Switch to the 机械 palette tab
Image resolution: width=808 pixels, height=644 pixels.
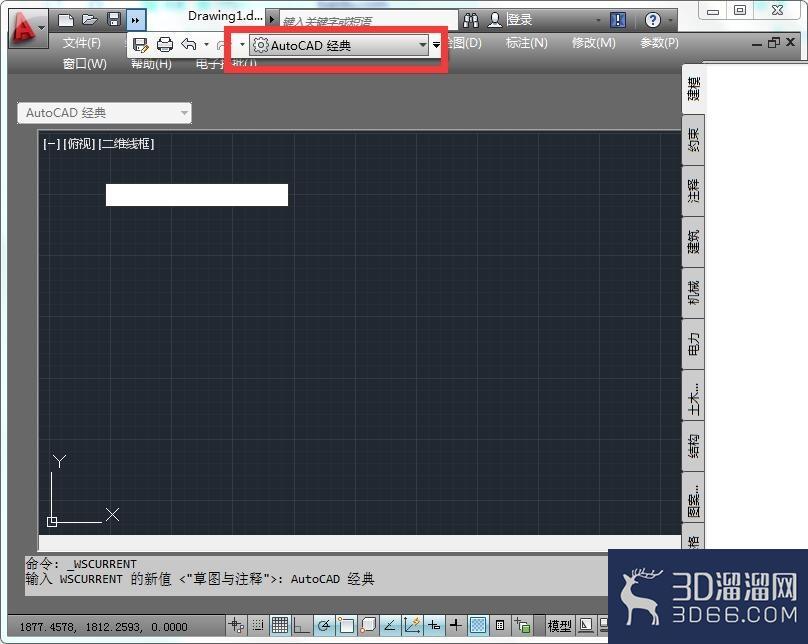694,293
